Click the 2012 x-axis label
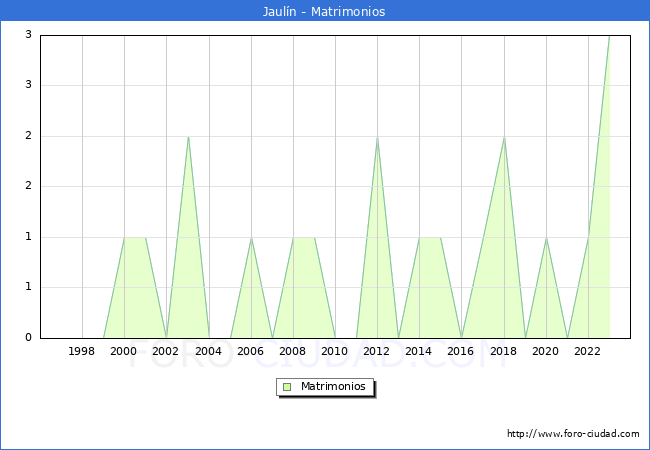 tap(376, 351)
